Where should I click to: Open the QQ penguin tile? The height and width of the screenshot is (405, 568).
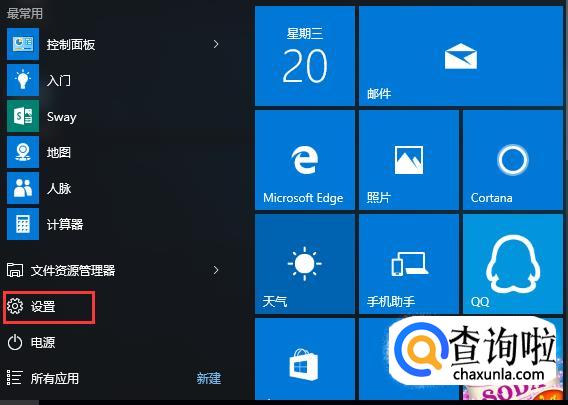pos(513,264)
